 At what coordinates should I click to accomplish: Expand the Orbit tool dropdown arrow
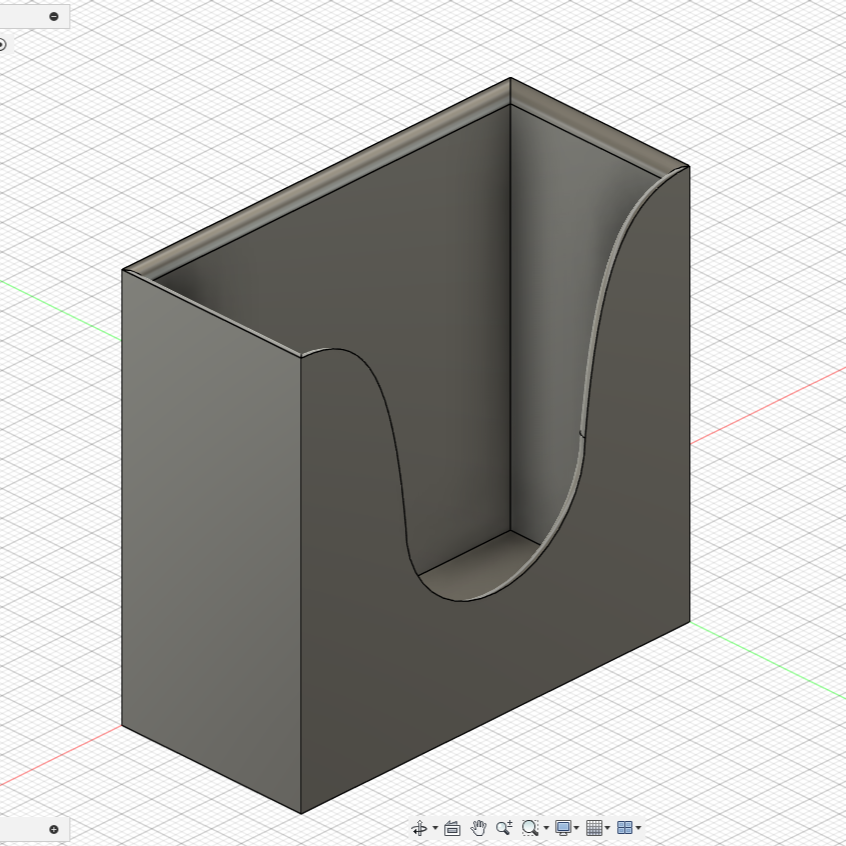pyautogui.click(x=434, y=828)
